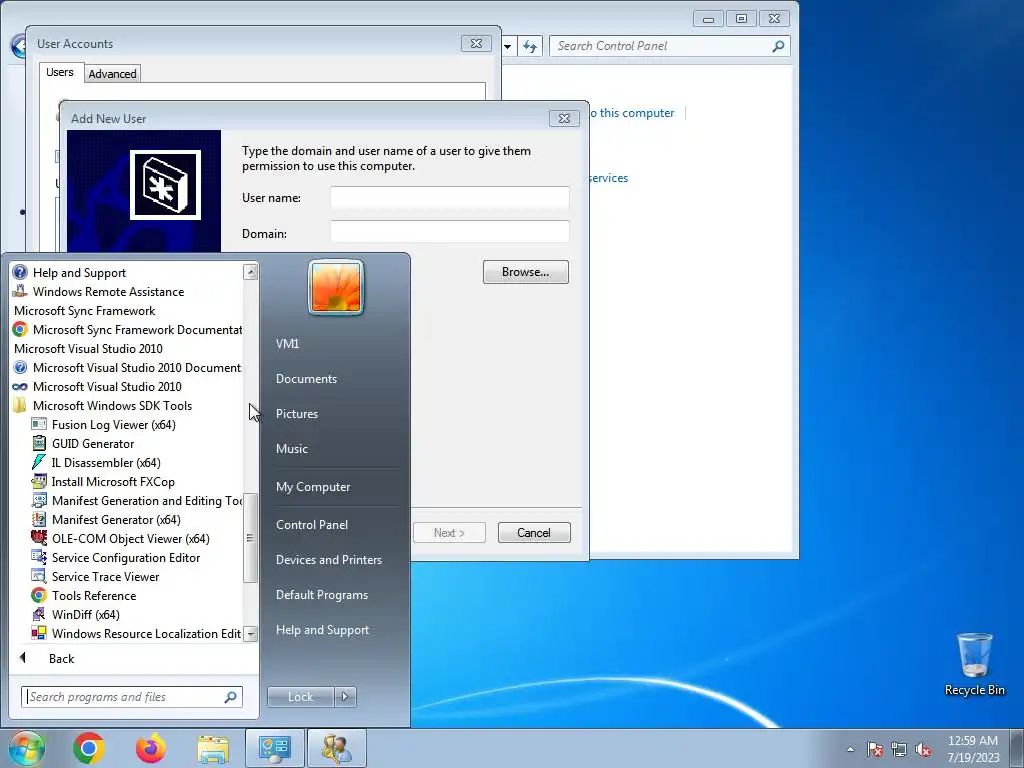The height and width of the screenshot is (768, 1024).
Task: Launch Fusion Log Viewer (x64)
Action: (104, 424)
